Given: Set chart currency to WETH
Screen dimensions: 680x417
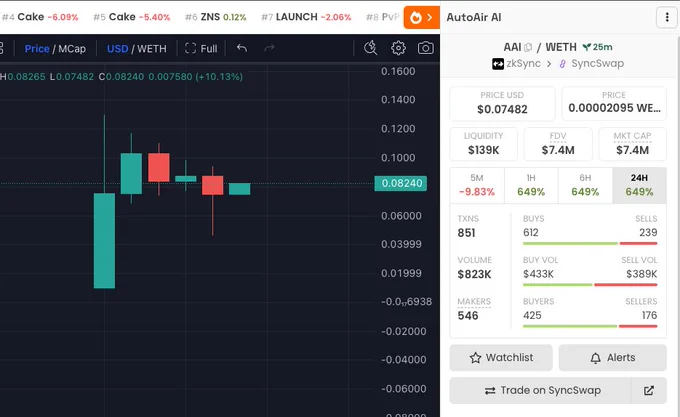Looking at the screenshot, I should point(152,49).
